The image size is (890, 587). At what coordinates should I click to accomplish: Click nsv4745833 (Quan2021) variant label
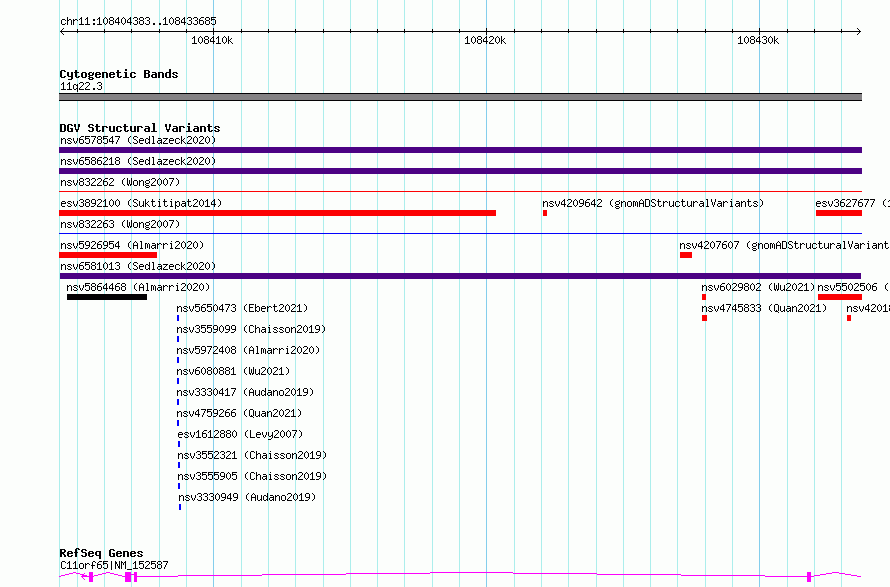click(x=764, y=308)
